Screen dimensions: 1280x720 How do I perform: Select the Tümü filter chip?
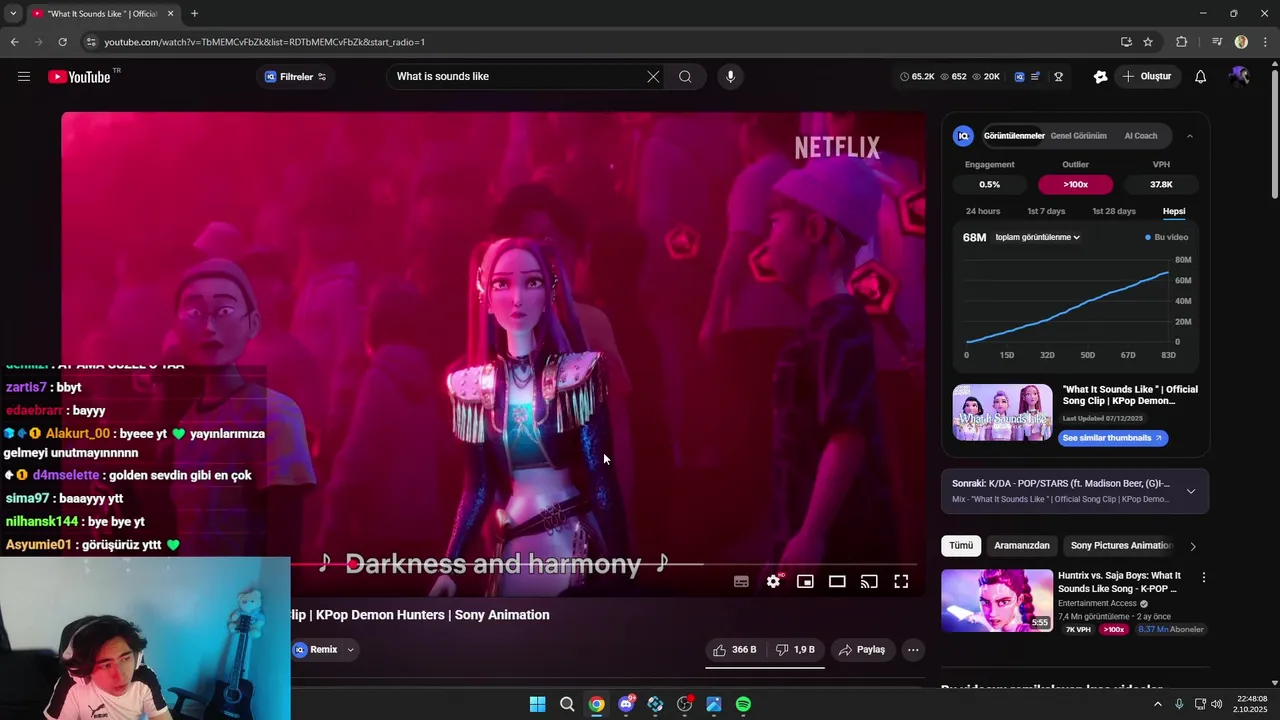pyautogui.click(x=961, y=546)
